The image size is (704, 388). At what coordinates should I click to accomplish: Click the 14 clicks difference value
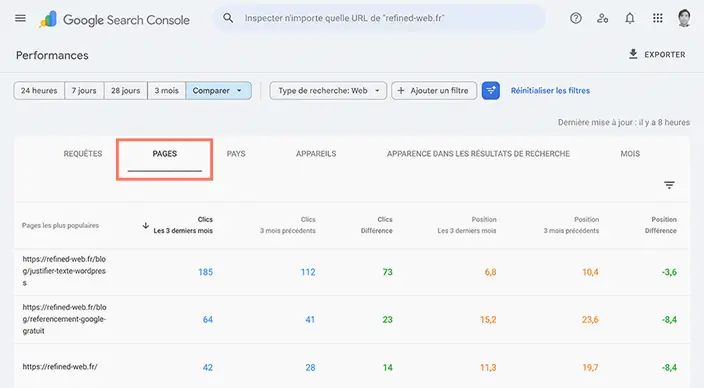(x=387, y=367)
